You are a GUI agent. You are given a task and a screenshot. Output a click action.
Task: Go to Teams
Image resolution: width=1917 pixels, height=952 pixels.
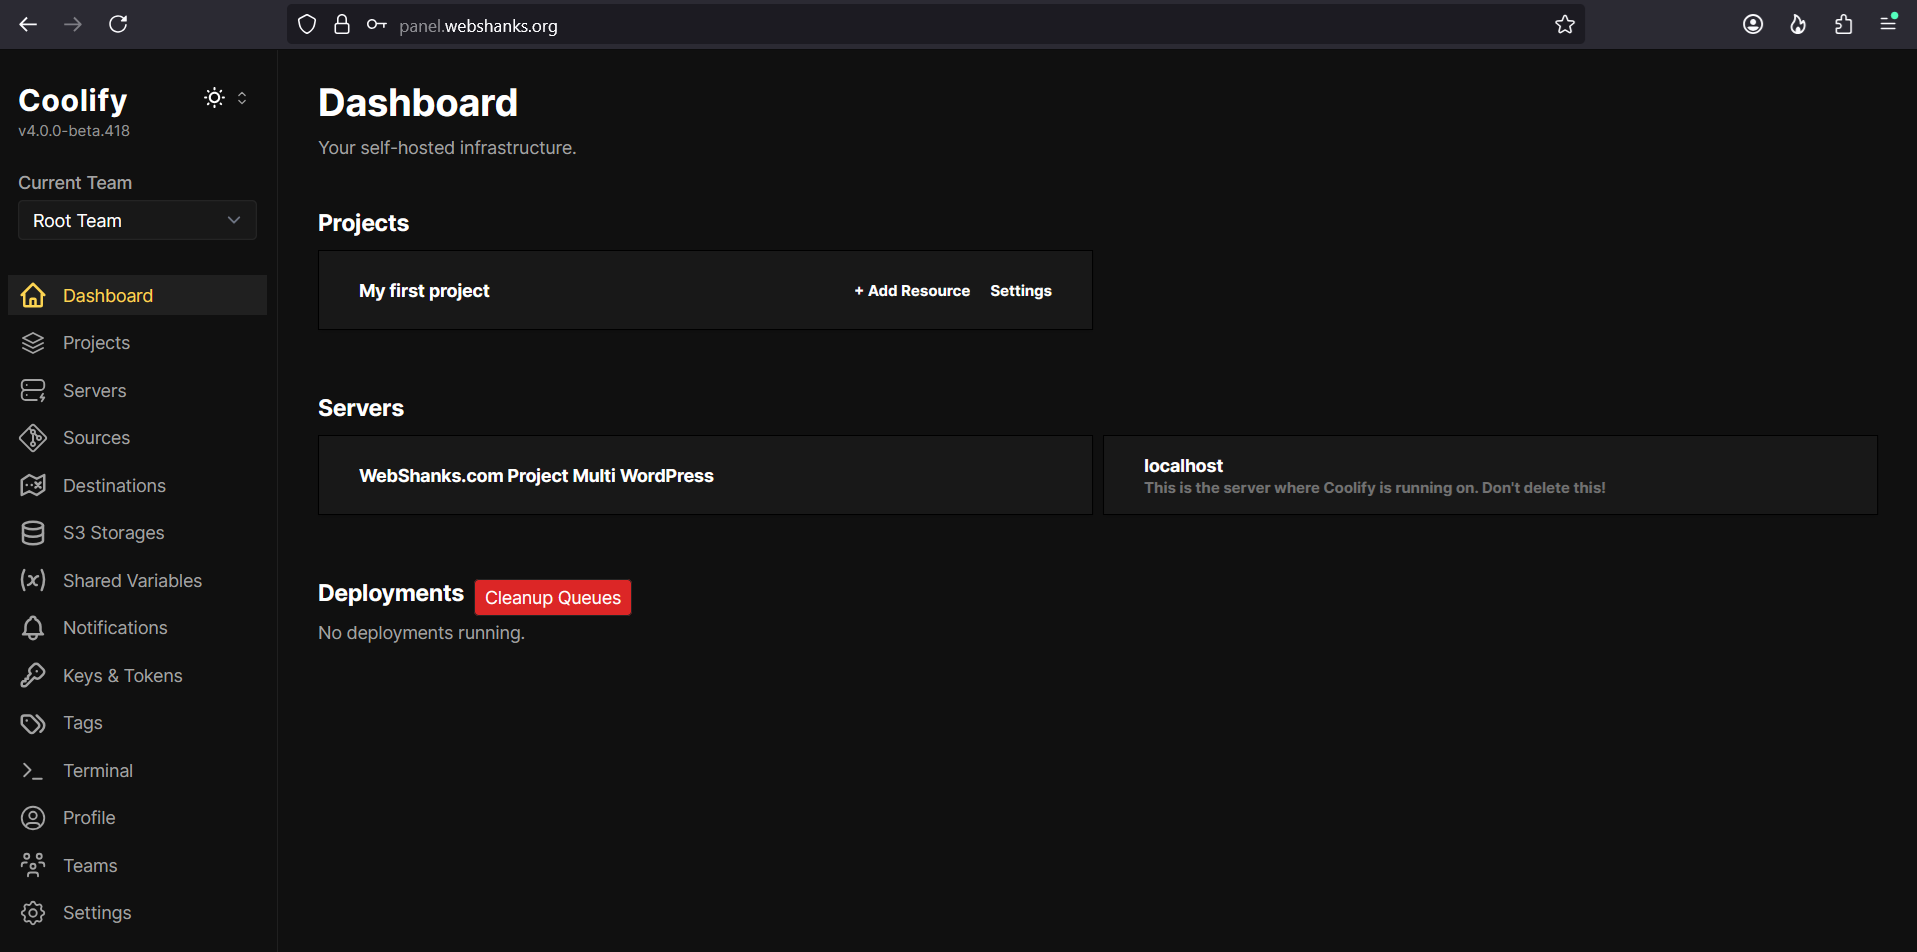(x=137, y=865)
